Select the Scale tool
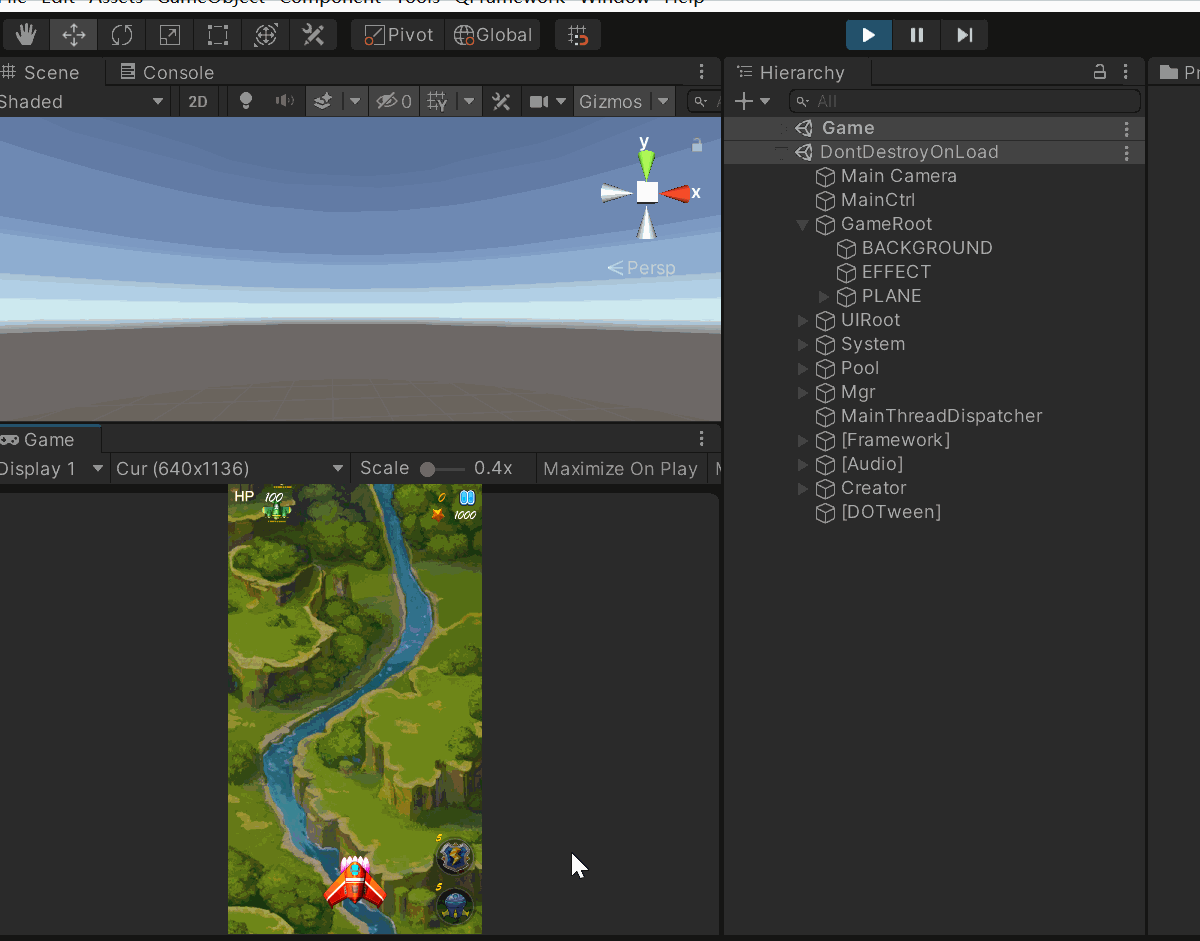The width and height of the screenshot is (1200, 941). 170,35
